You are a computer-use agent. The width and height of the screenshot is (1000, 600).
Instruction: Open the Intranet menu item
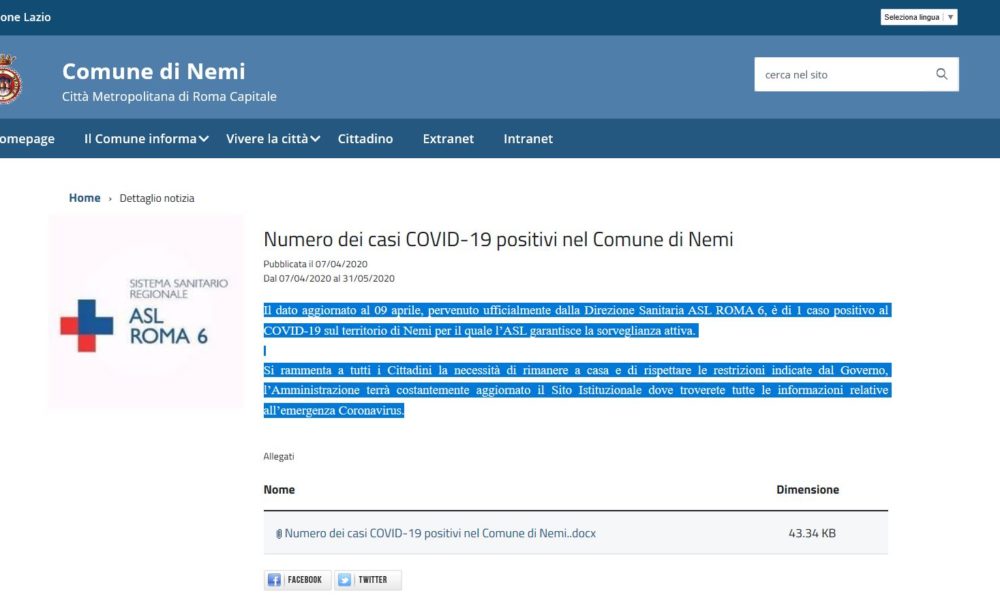point(528,138)
